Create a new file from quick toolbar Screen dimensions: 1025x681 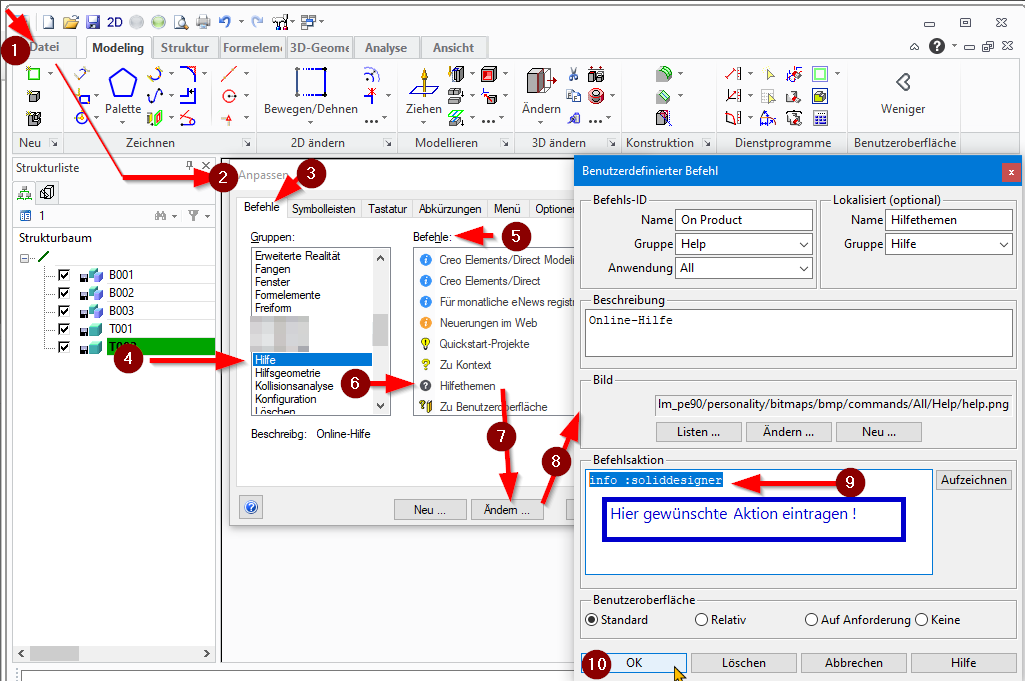48,22
